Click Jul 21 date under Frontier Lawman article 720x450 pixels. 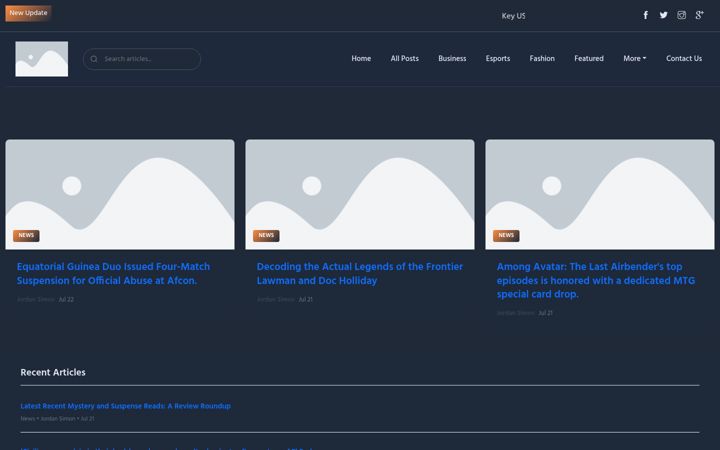306,299
